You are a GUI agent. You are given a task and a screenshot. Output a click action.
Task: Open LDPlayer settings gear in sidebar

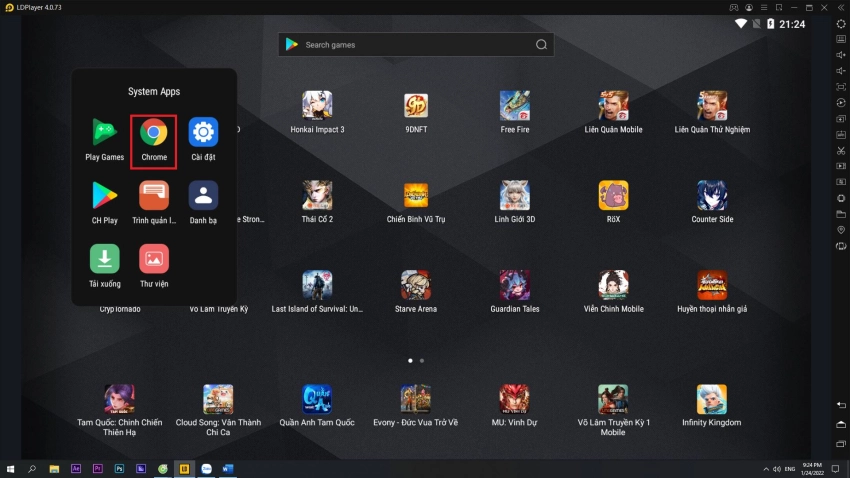click(x=840, y=24)
